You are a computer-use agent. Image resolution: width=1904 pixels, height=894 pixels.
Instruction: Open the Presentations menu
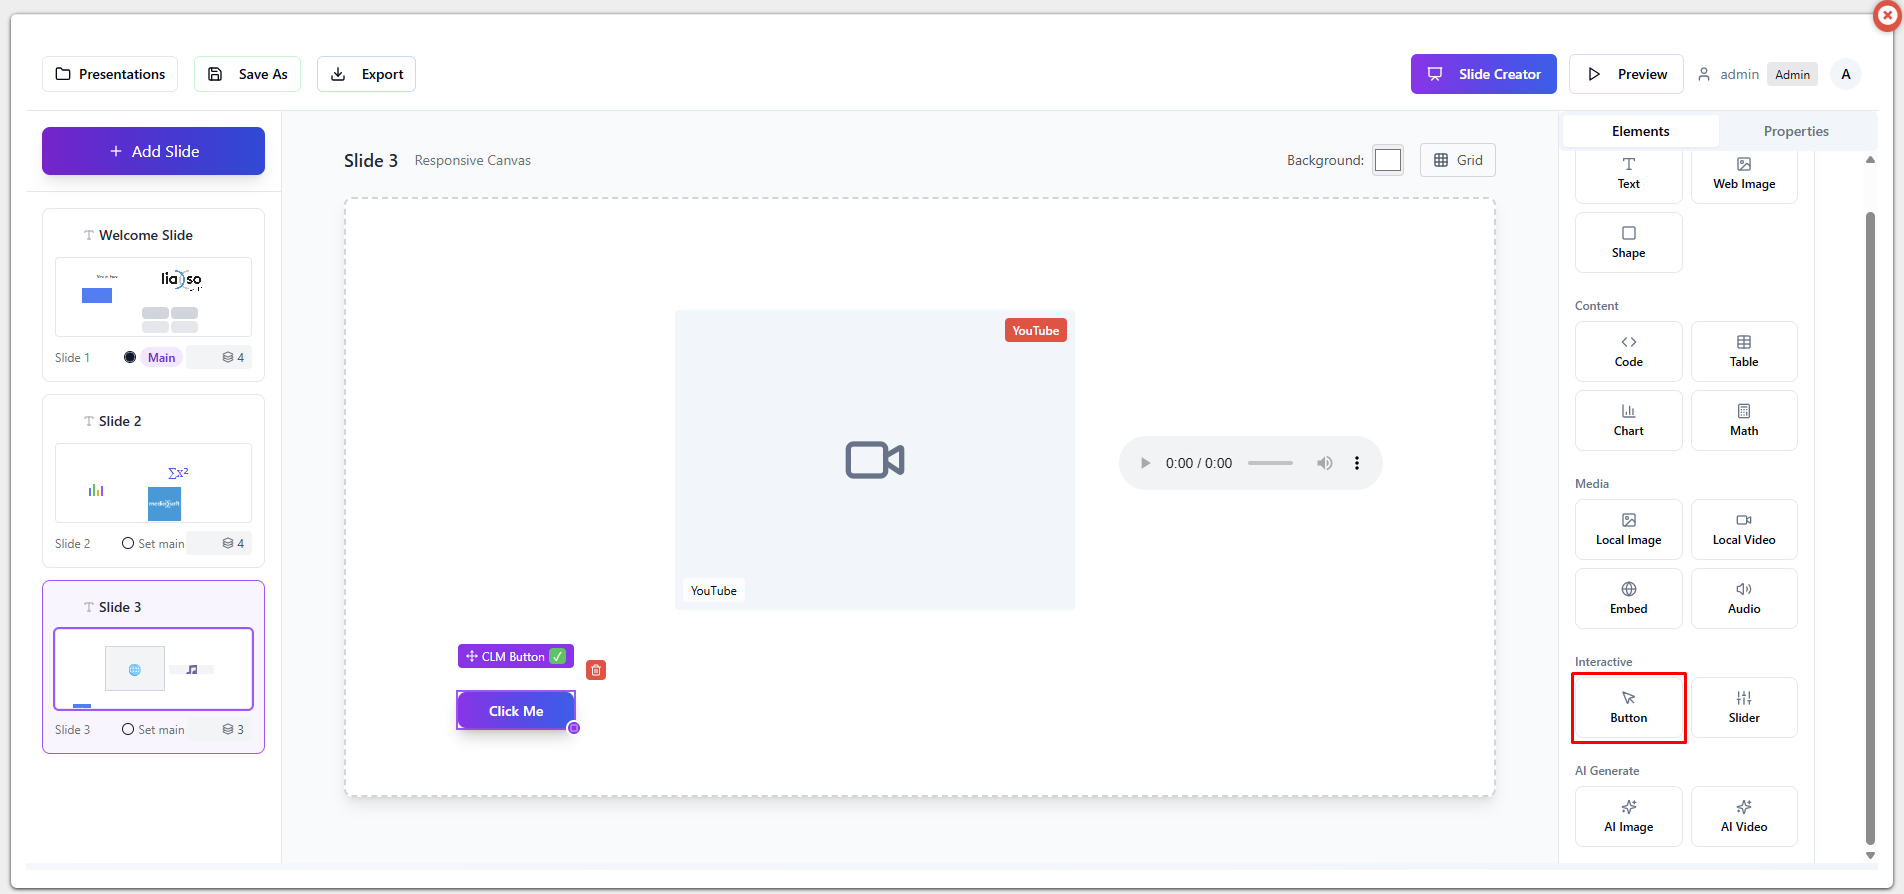(110, 74)
